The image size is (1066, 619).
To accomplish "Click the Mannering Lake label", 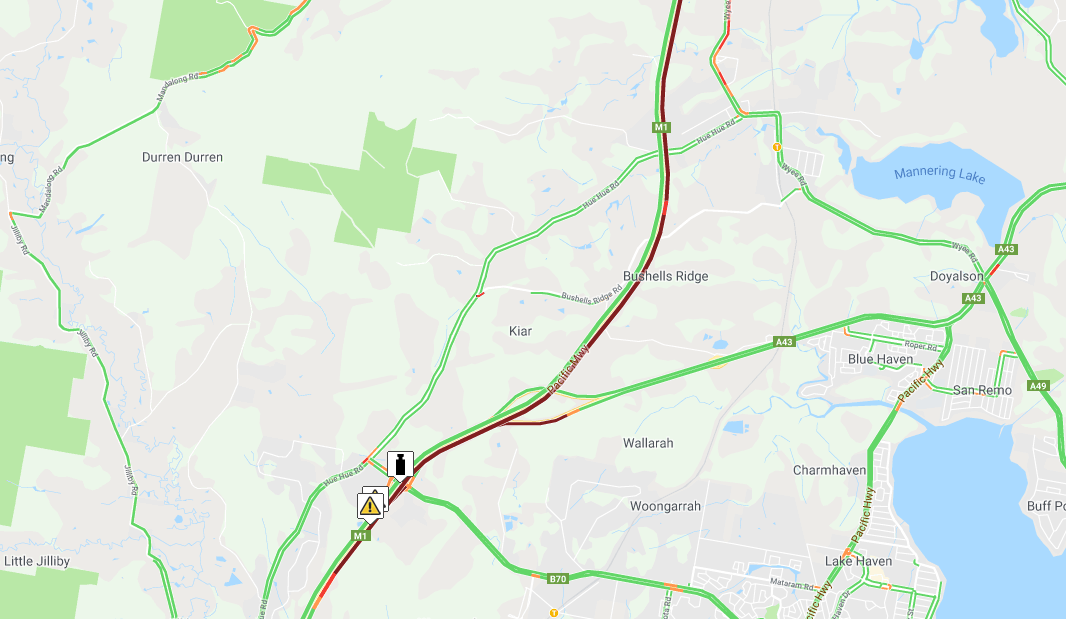I will coord(940,174).
